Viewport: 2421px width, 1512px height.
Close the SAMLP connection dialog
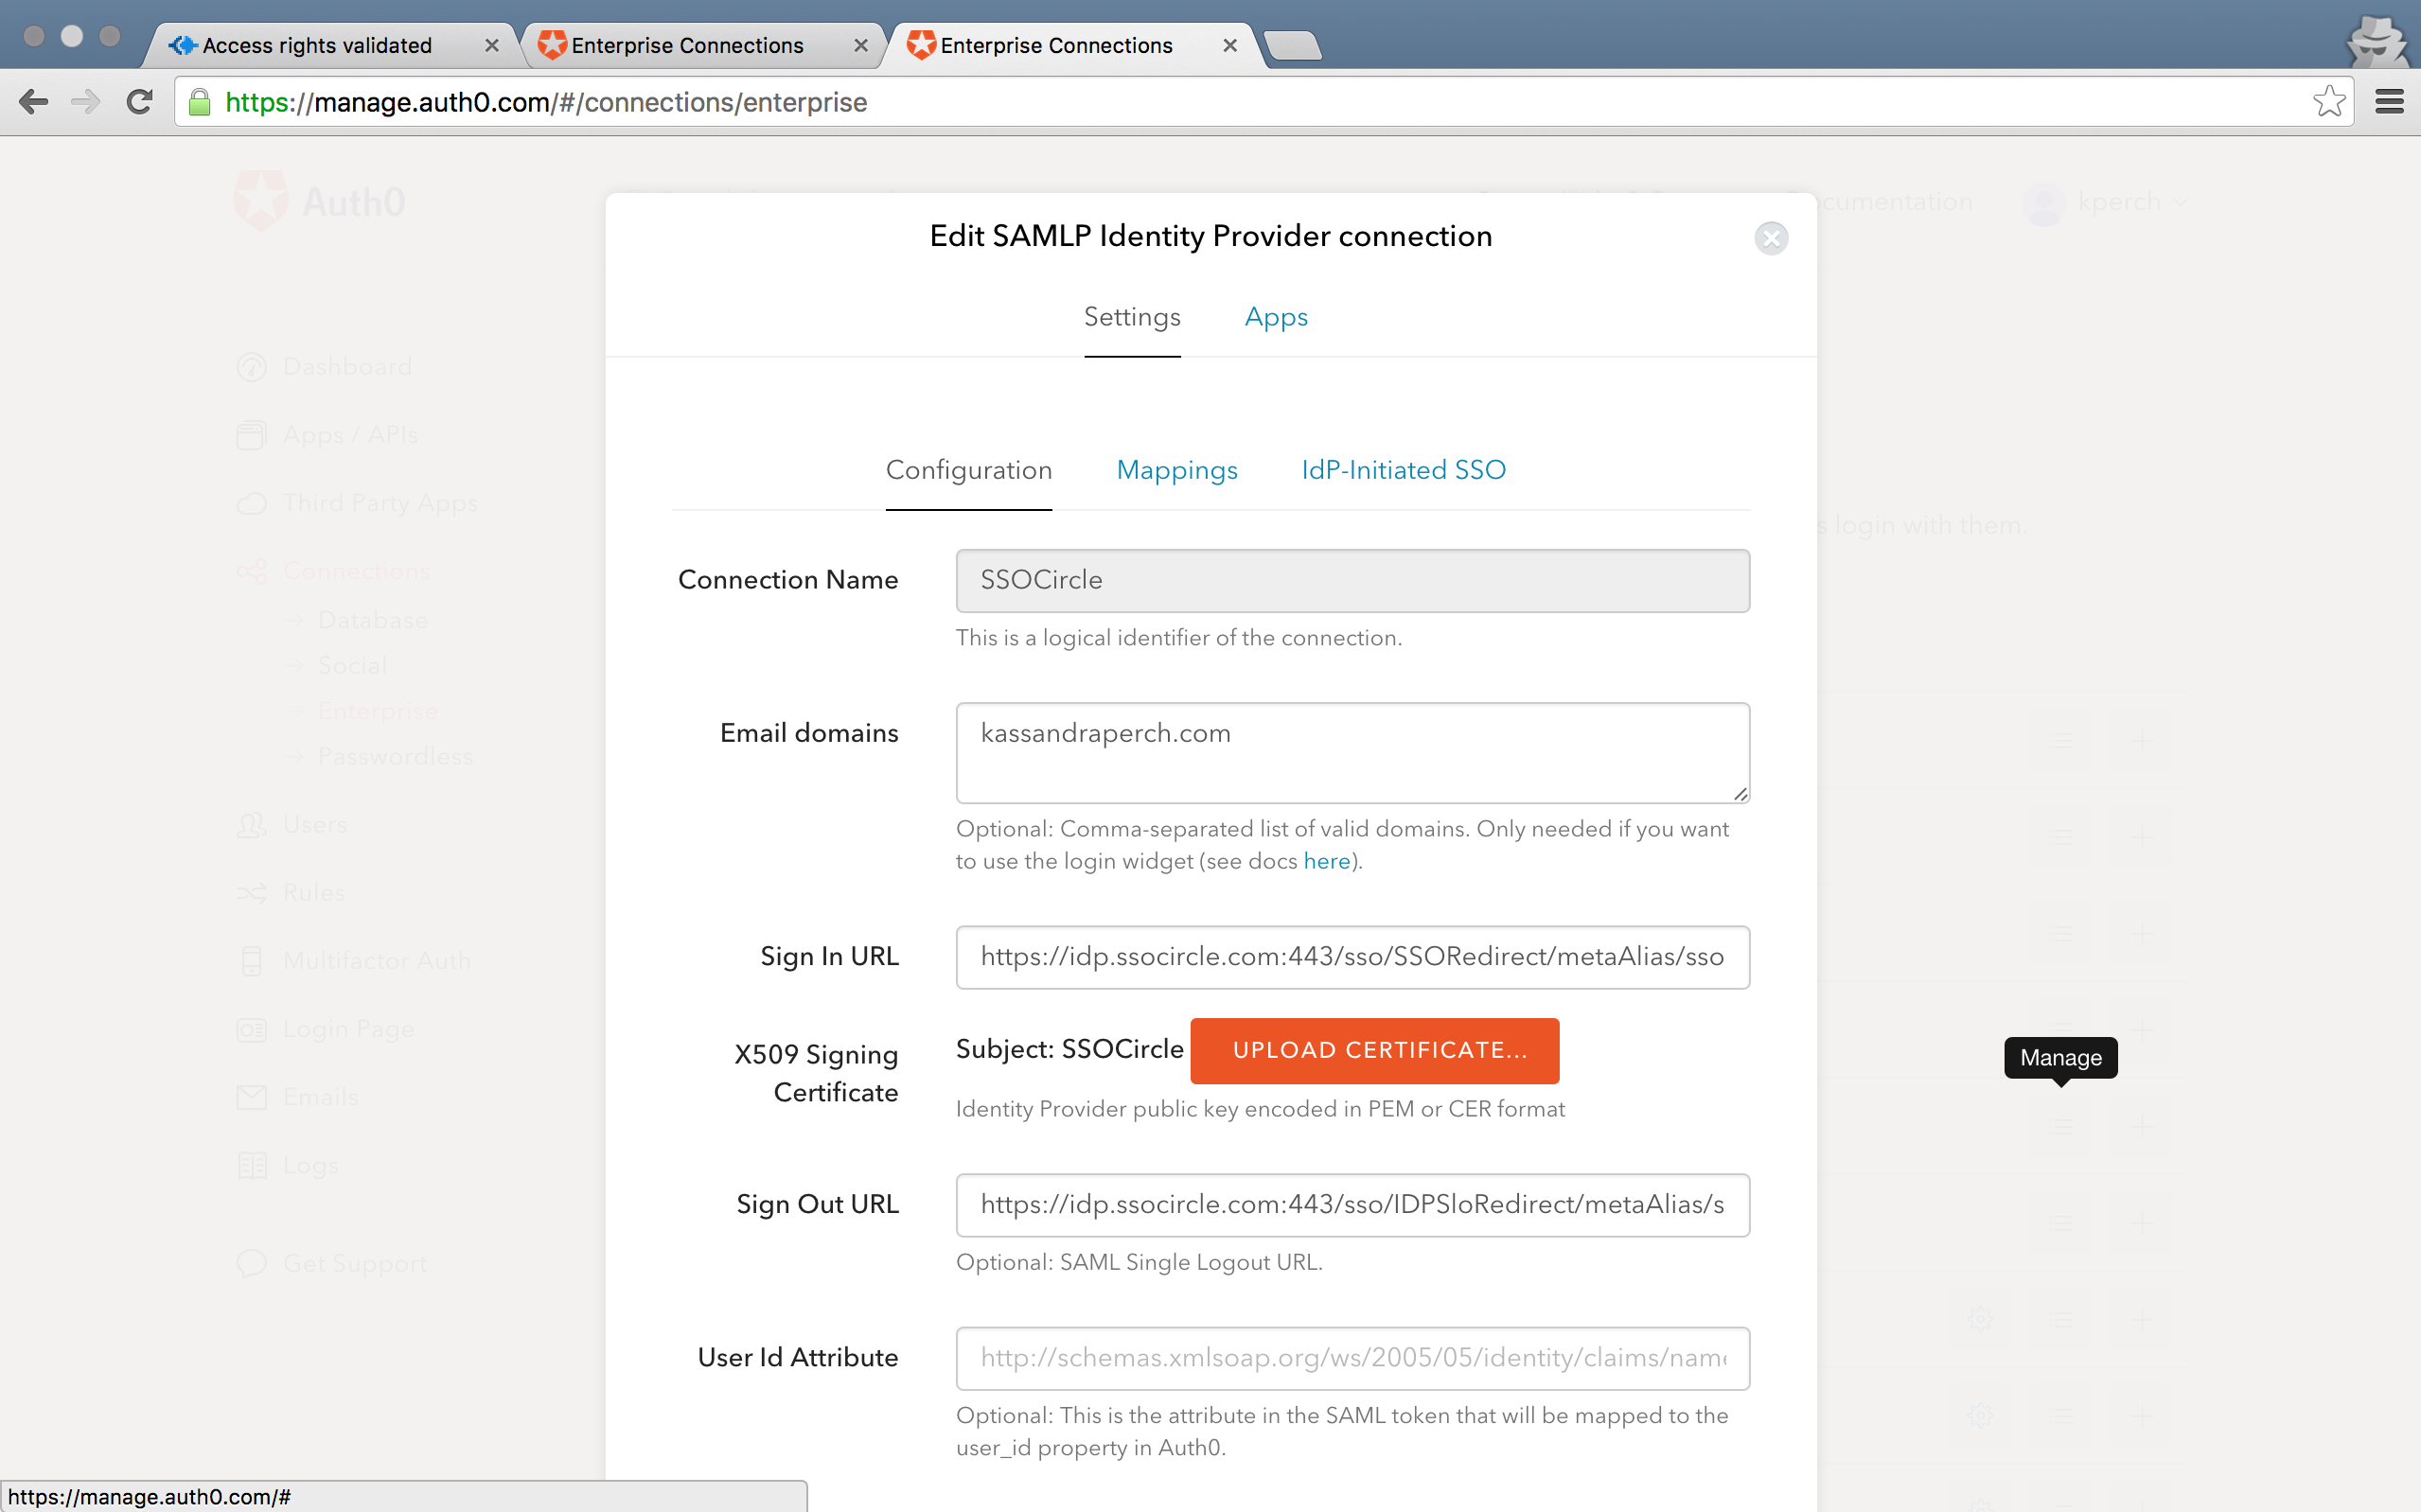tap(1770, 238)
